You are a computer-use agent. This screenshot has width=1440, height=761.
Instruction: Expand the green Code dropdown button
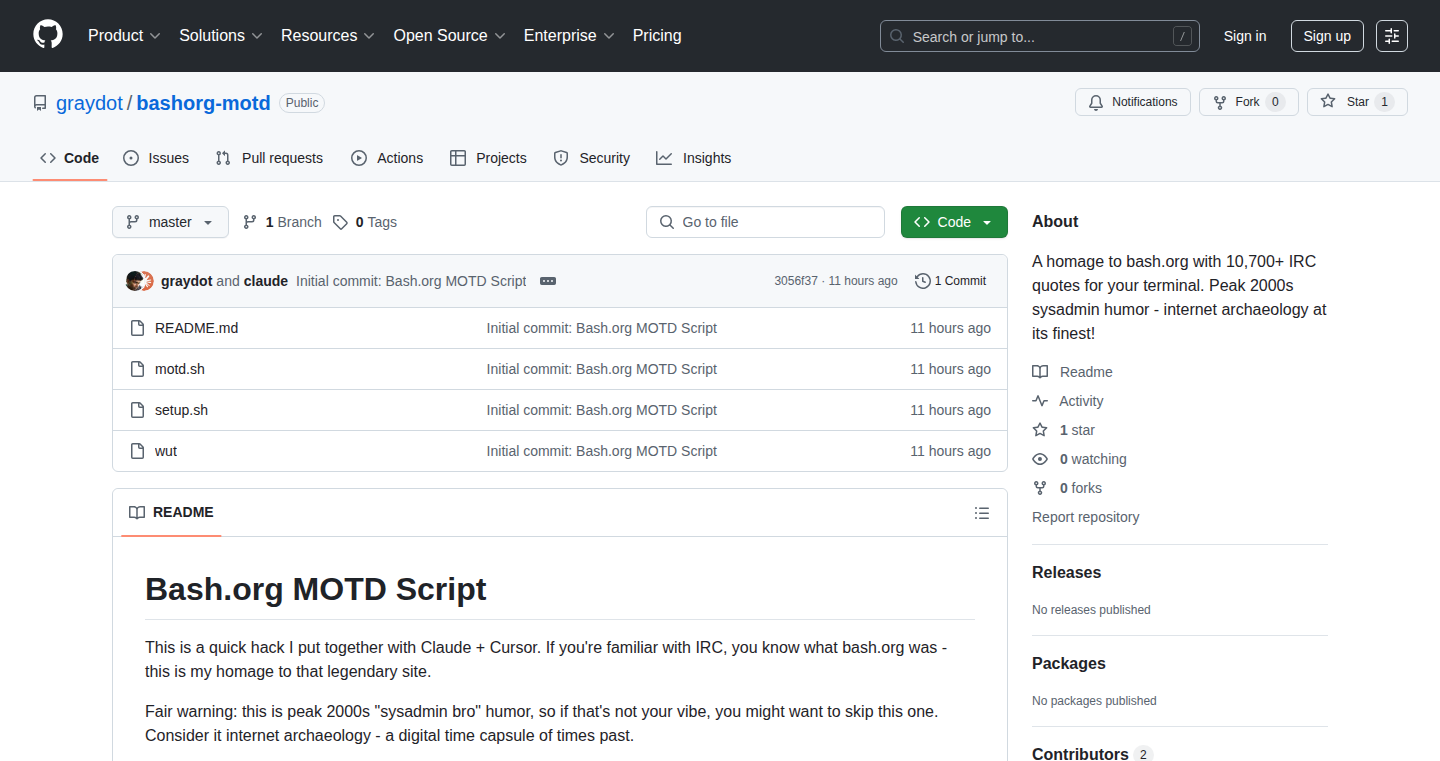[954, 222]
